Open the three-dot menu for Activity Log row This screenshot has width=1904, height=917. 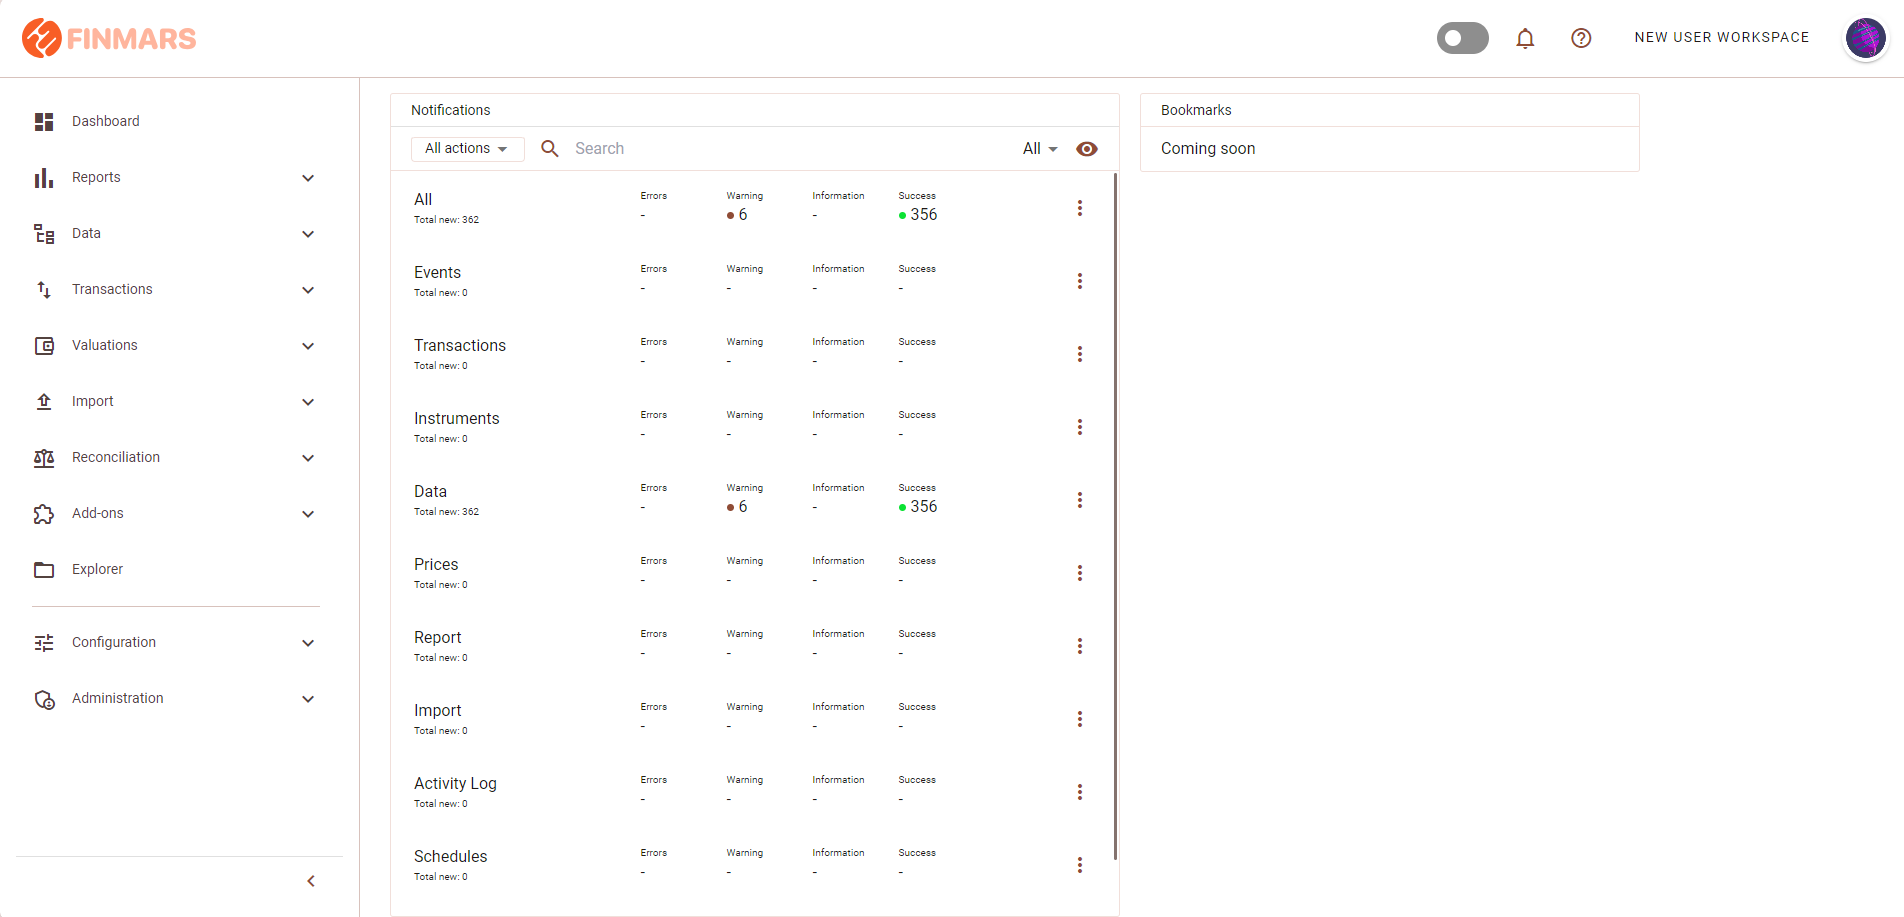pos(1080,792)
